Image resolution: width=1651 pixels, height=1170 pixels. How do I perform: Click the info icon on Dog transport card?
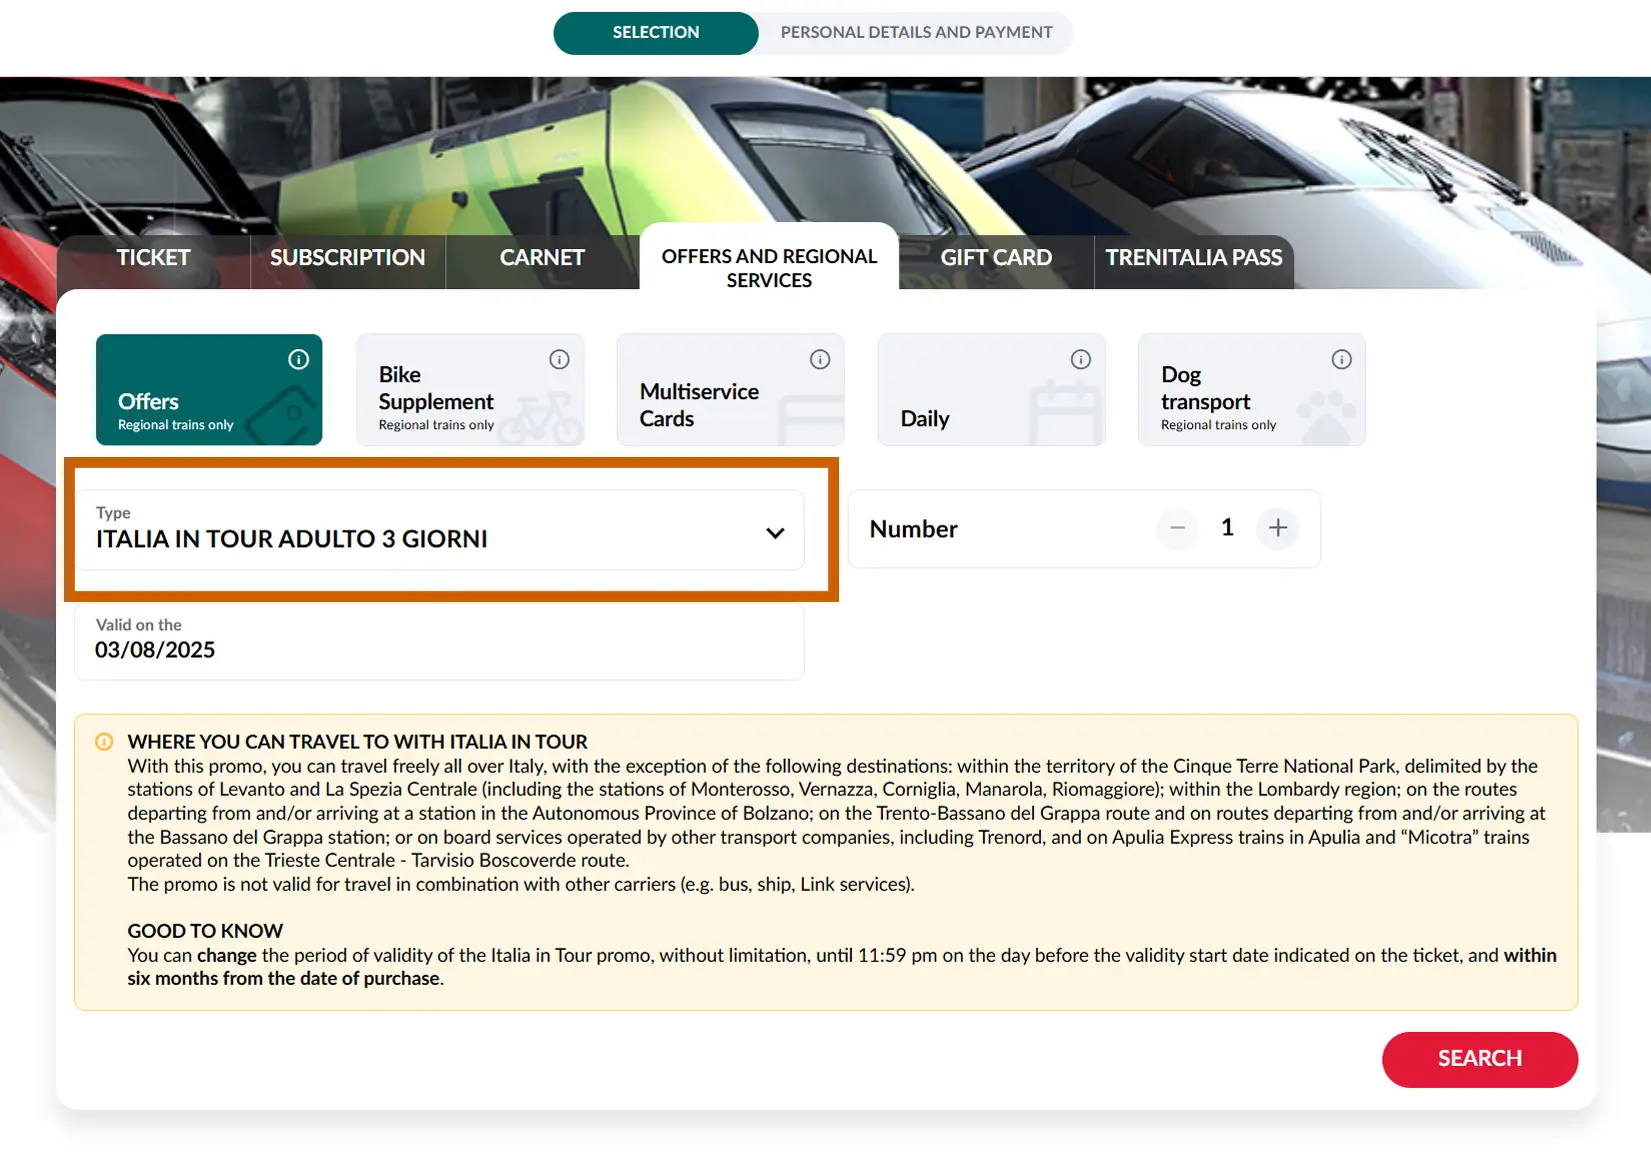(1340, 359)
